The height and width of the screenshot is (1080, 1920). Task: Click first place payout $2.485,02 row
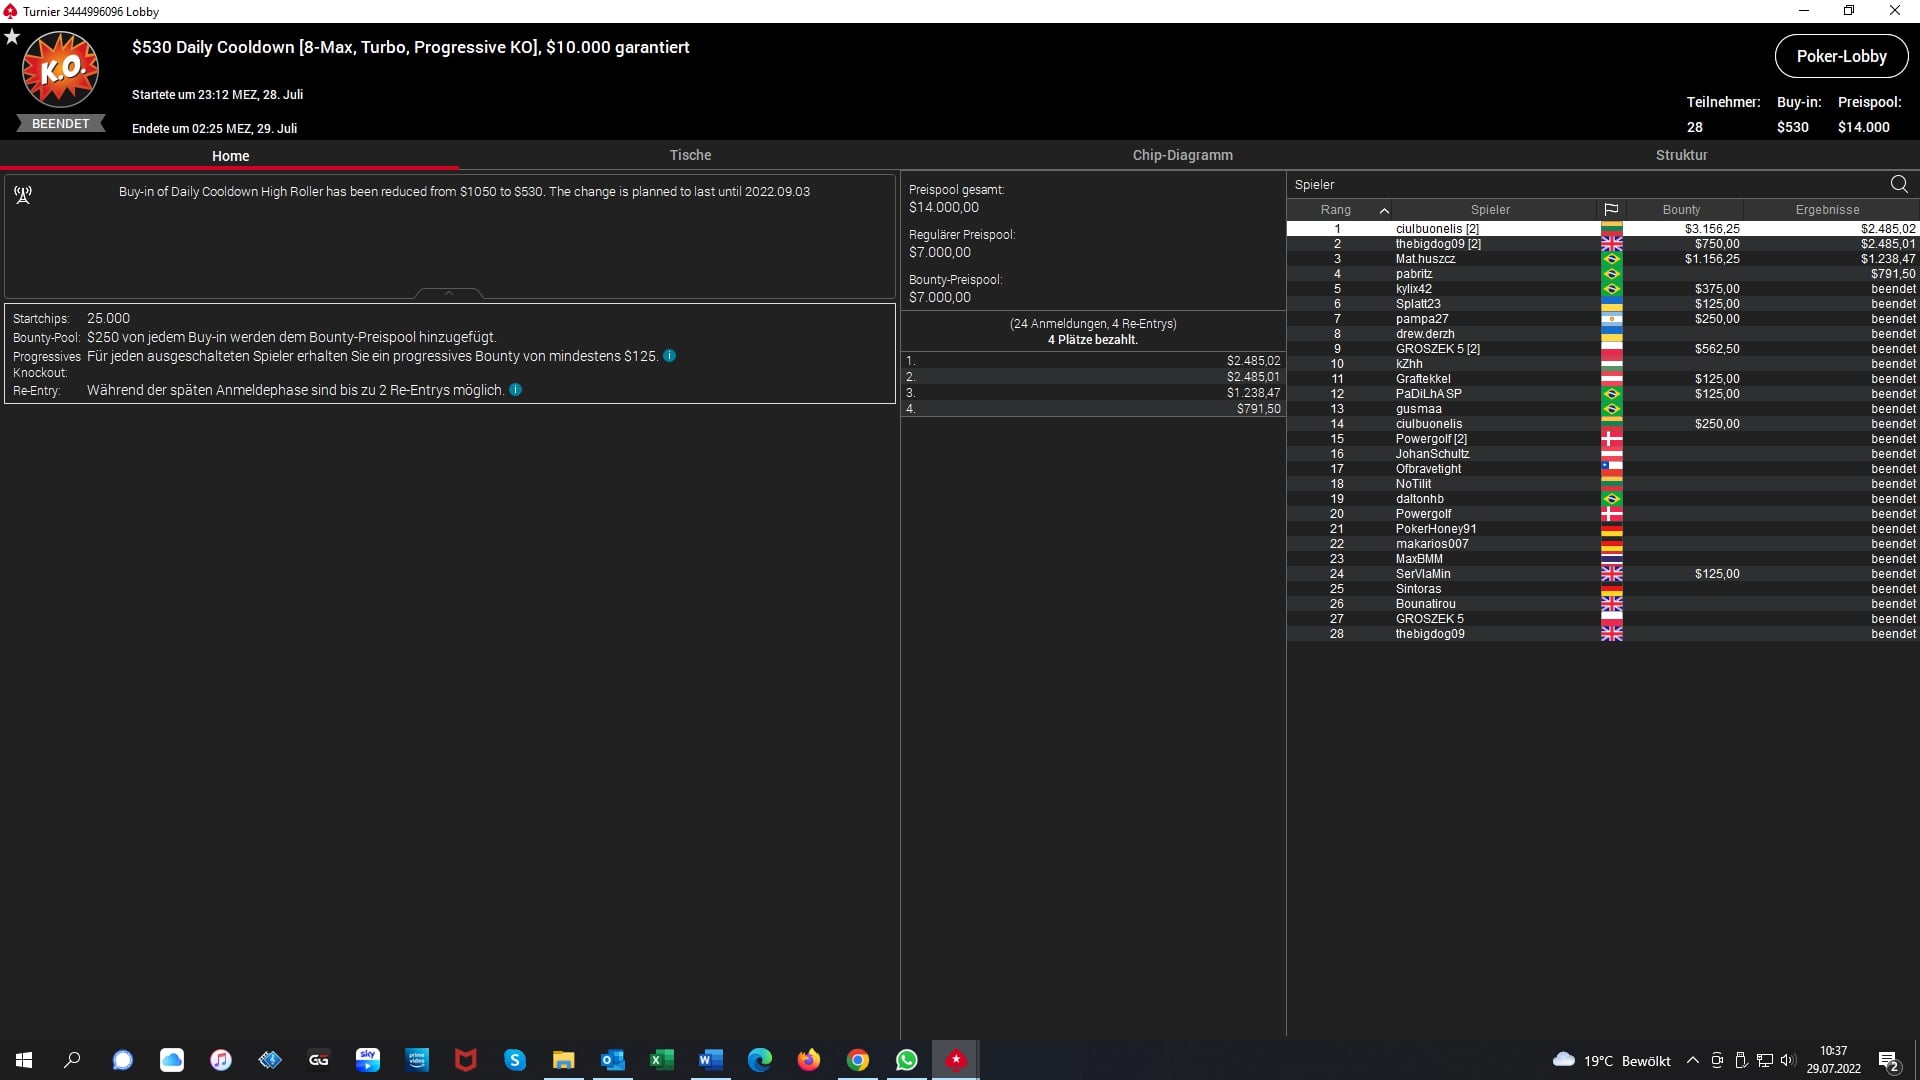[1093, 361]
